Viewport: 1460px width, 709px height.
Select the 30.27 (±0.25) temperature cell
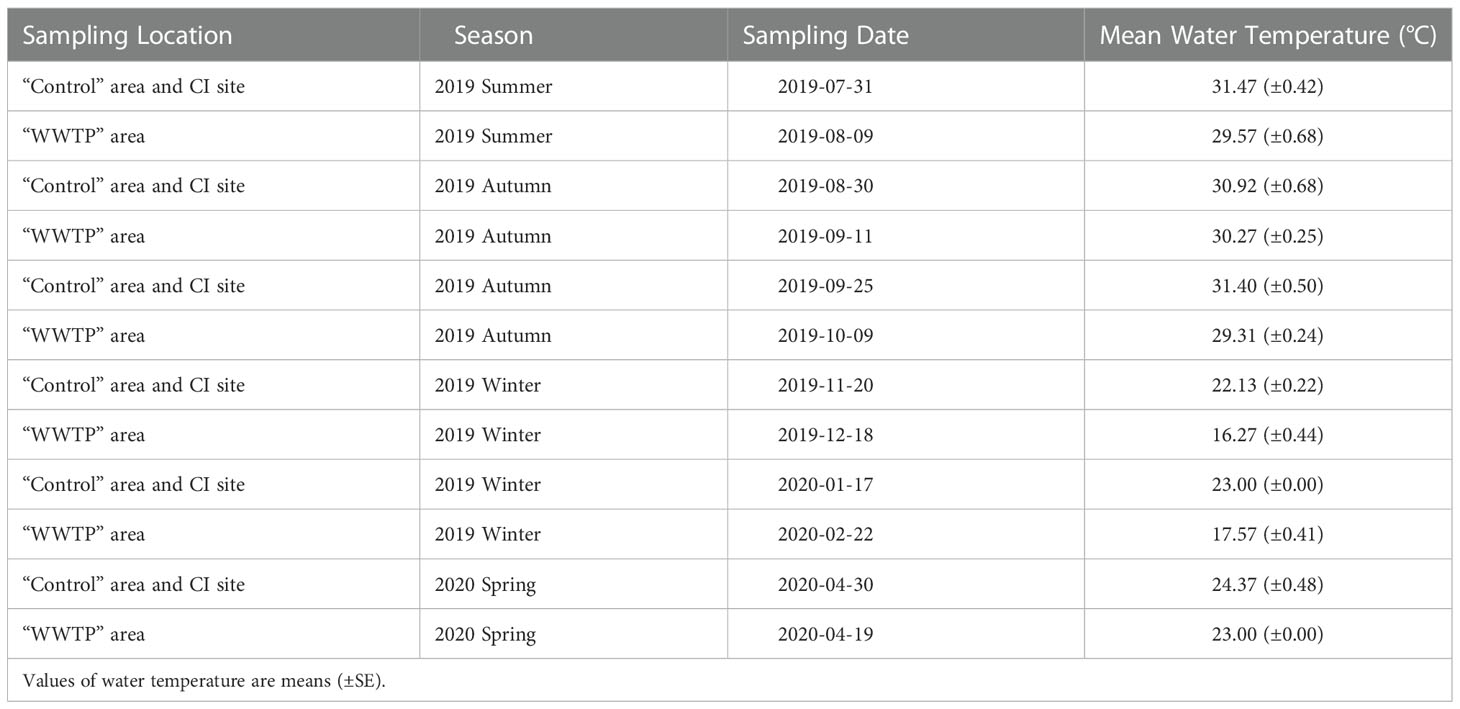point(1267,236)
